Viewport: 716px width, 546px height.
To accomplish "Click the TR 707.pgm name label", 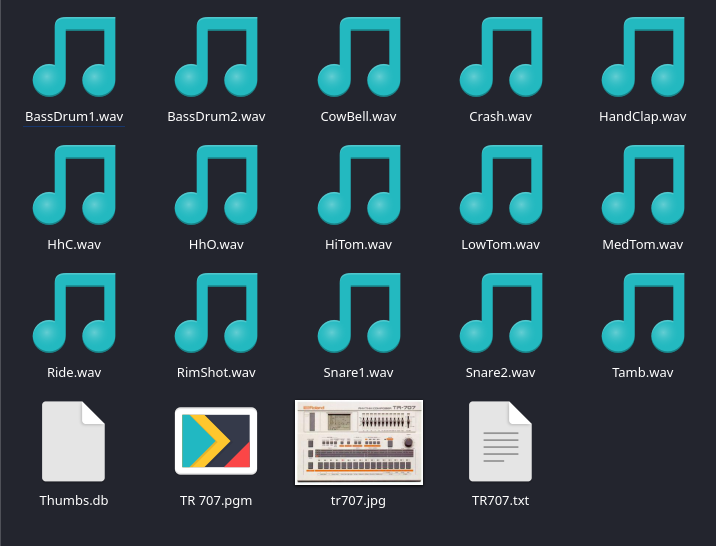I will (x=216, y=501).
